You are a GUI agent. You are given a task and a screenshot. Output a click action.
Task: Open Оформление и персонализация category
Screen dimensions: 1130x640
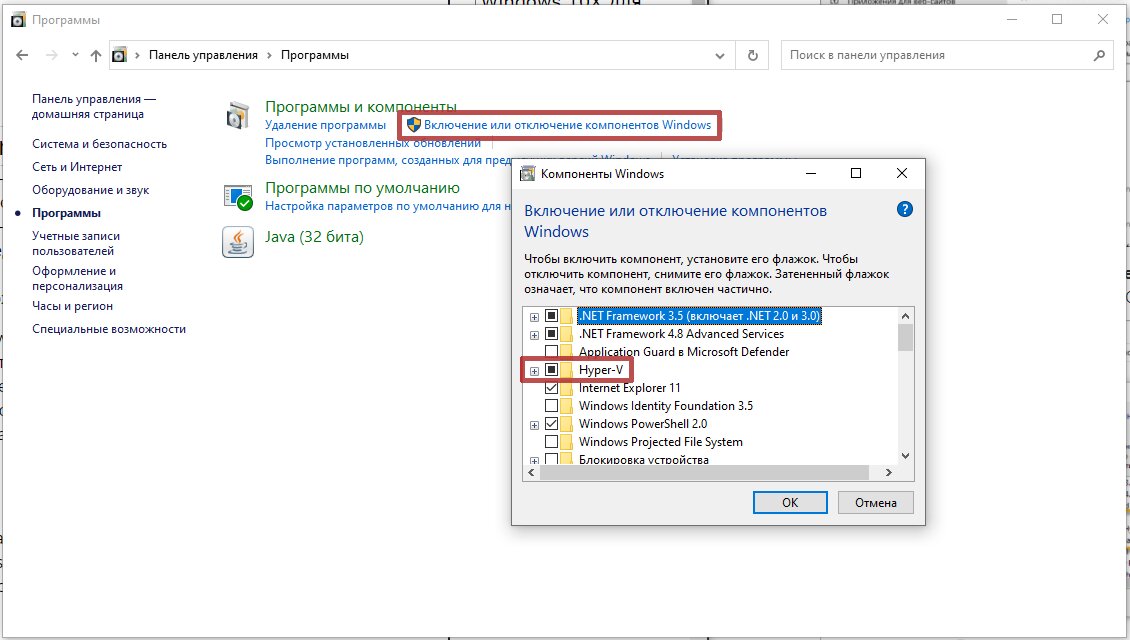tap(77, 278)
